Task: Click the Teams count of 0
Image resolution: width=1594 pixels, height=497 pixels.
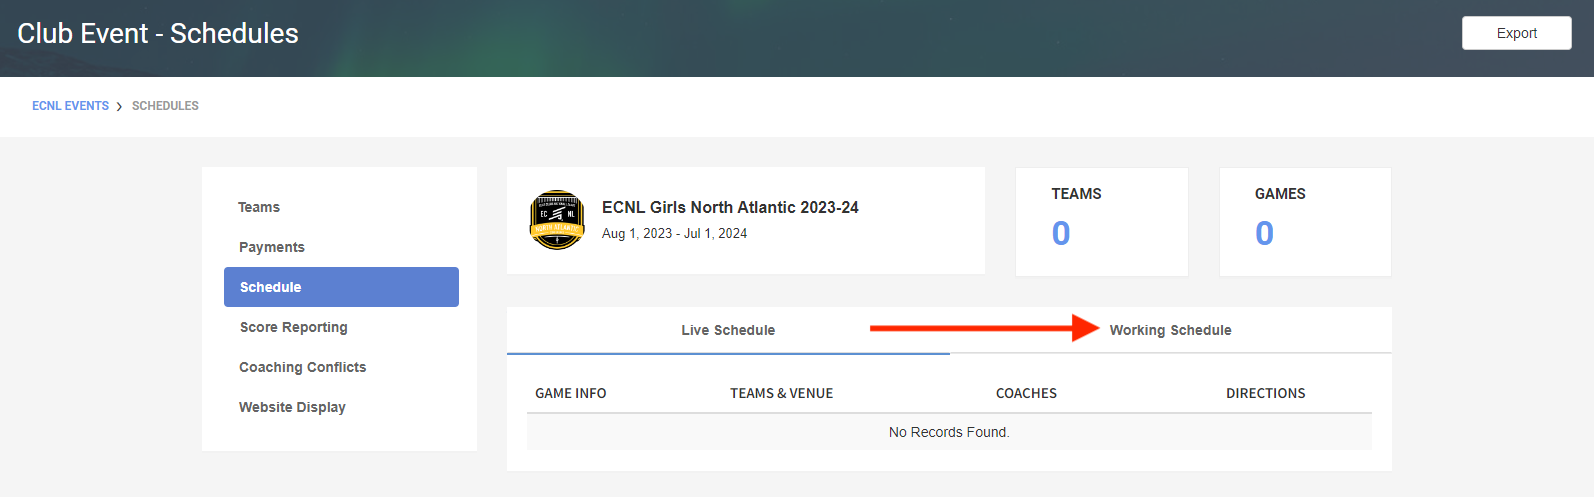Action: tap(1061, 233)
